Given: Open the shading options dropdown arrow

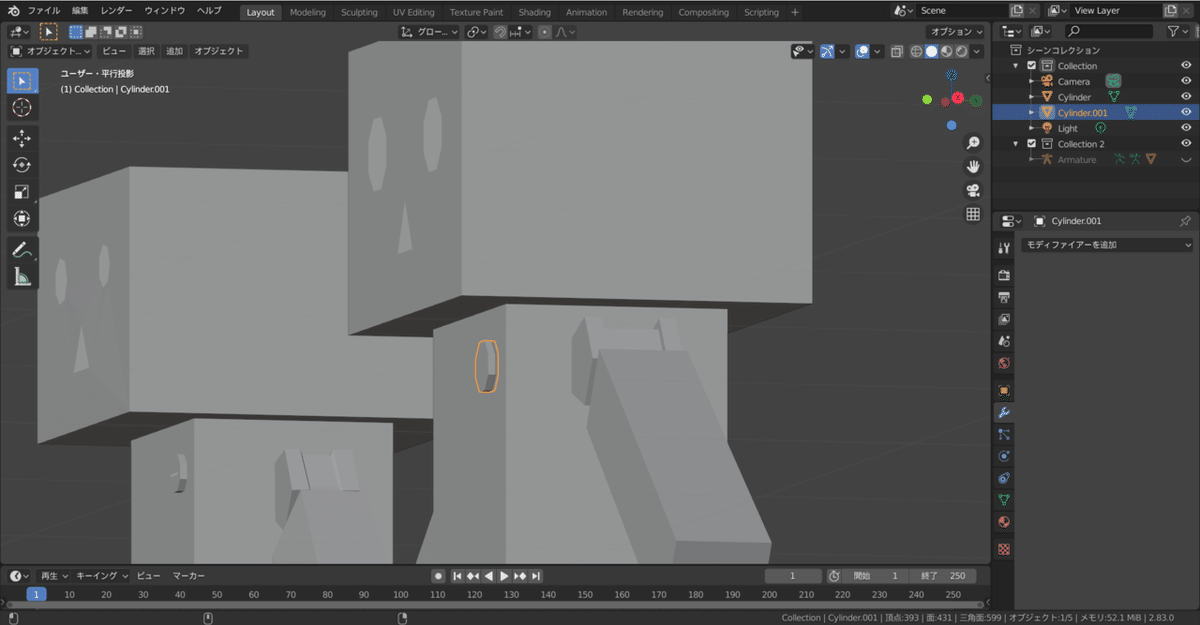Looking at the screenshot, I should tap(977, 51).
